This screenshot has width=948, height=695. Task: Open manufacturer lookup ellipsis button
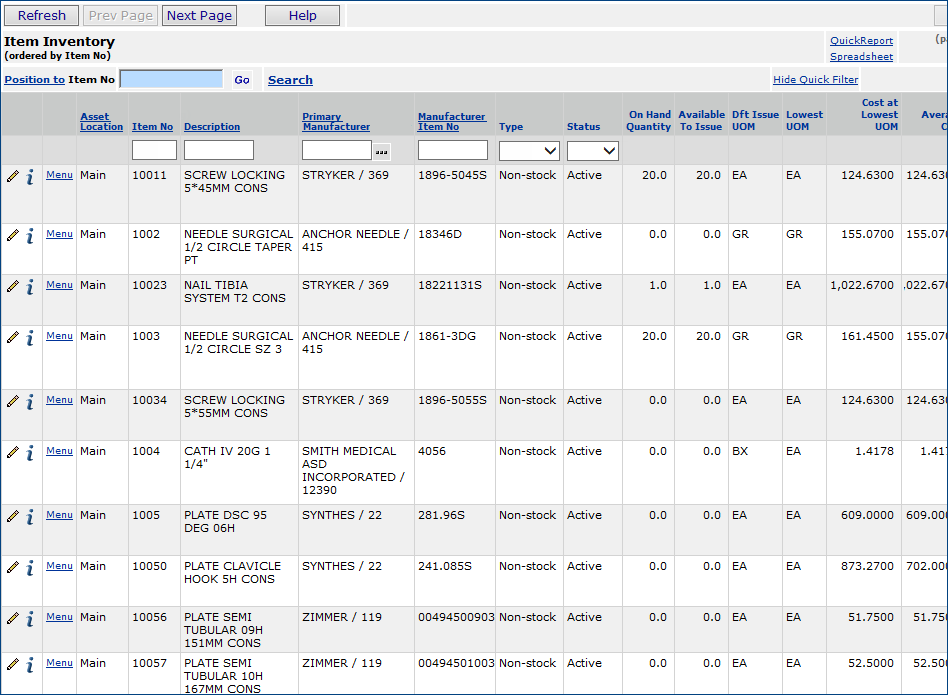pos(381,152)
